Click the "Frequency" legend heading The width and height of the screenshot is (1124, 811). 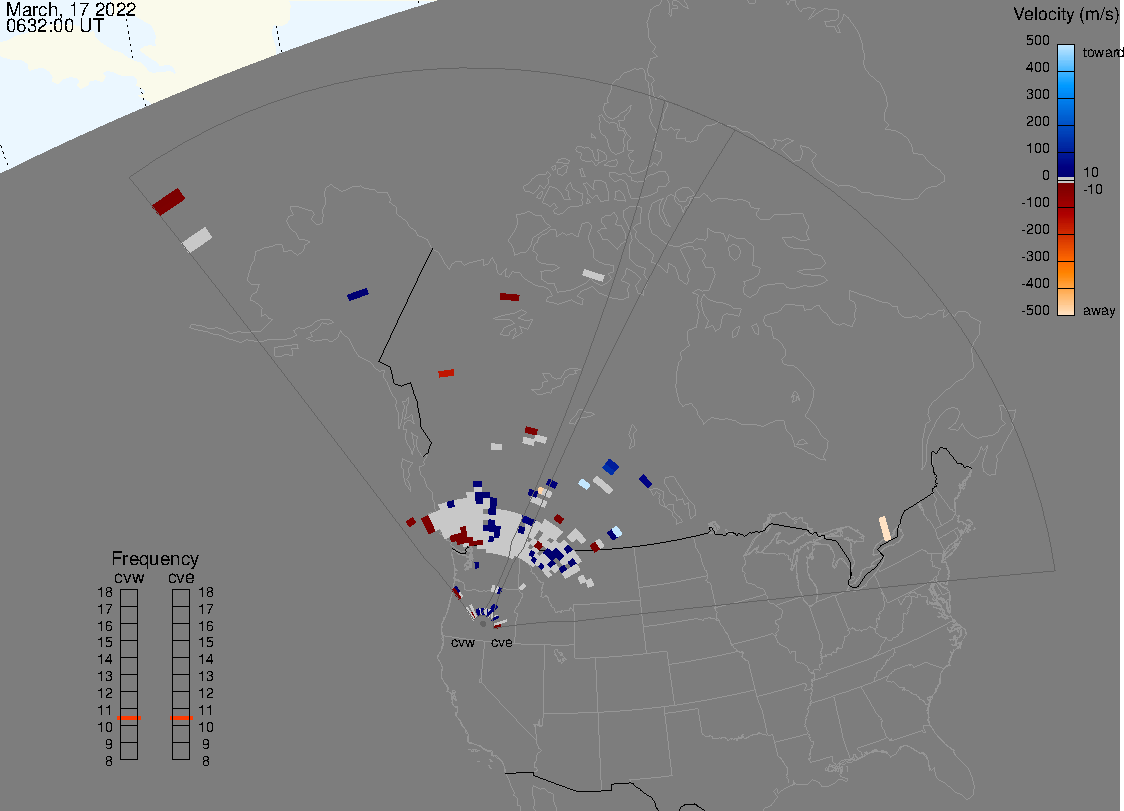point(155,559)
